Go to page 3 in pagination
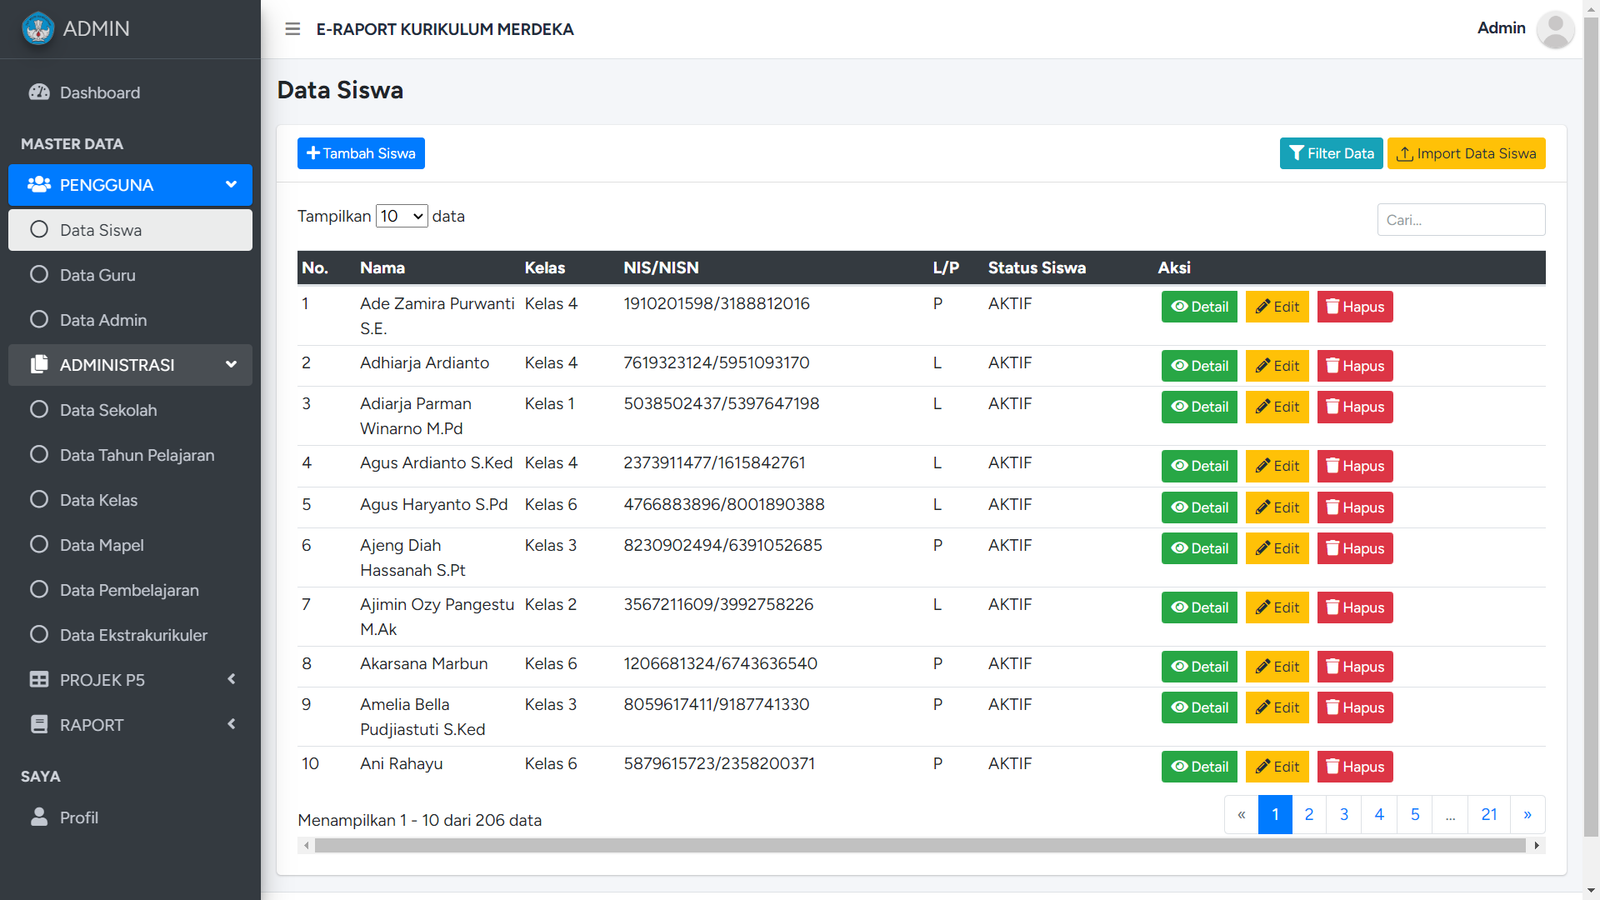 coord(1343,815)
